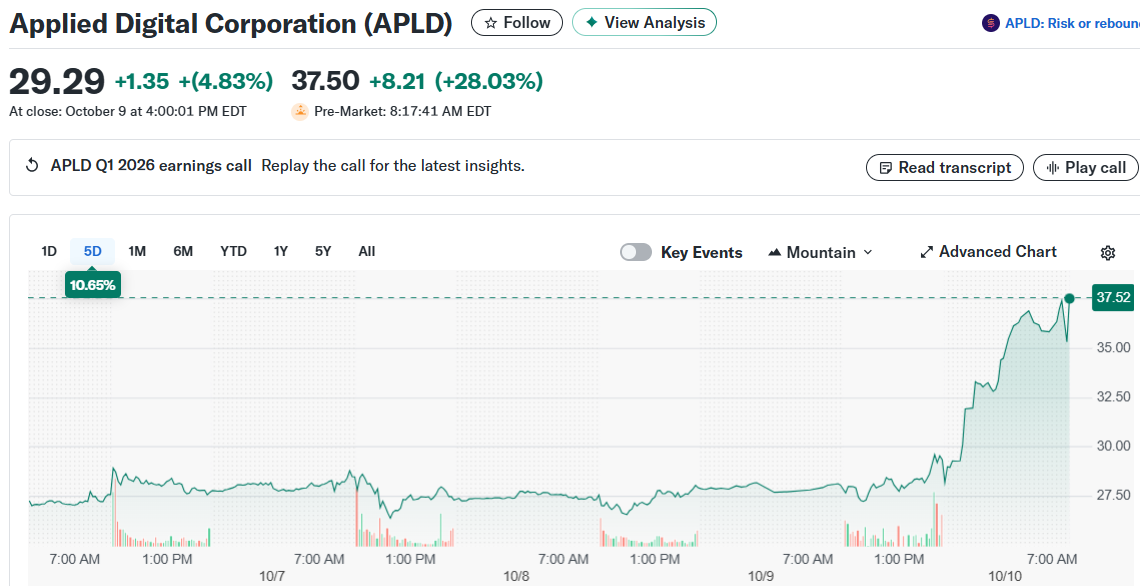Expand the Mountain chart type dropdown
This screenshot has width=1140, height=586.
pyautogui.click(x=820, y=252)
